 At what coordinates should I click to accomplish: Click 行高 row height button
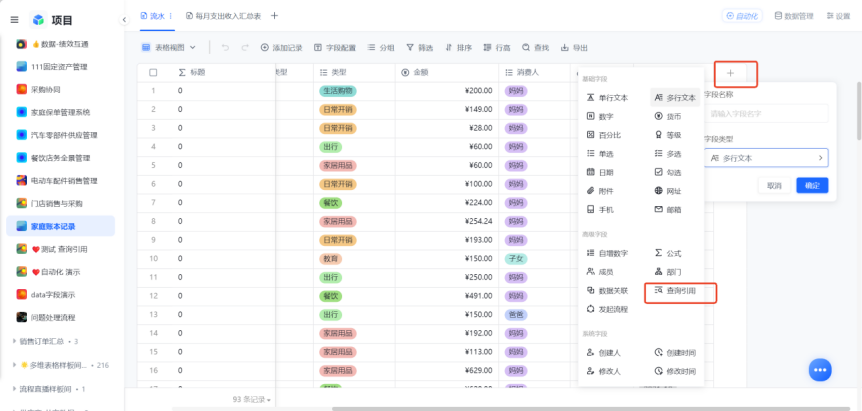tap(497, 48)
